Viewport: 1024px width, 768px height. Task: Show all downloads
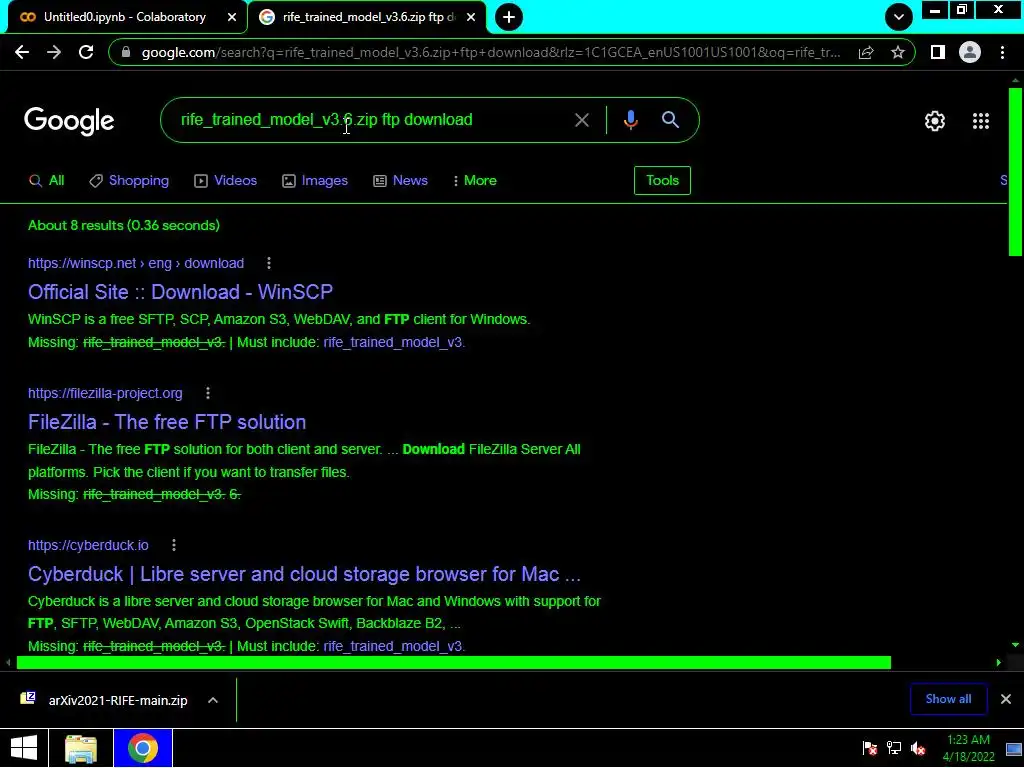[948, 699]
